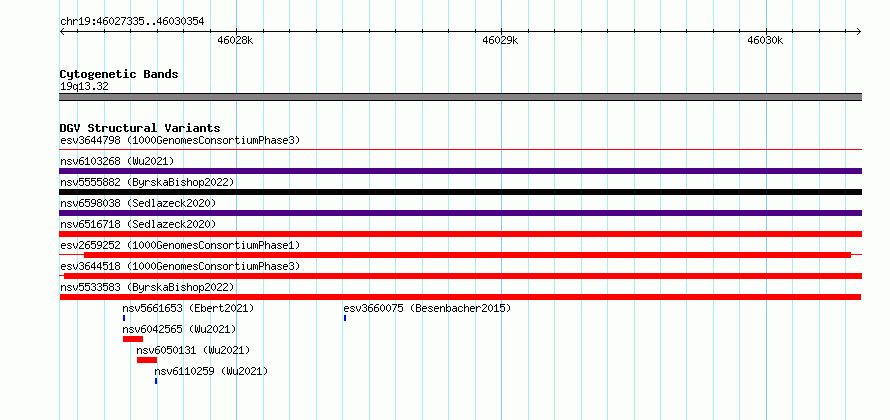Open esv3644518 (1000GenomesConsortiumPhase3) label

click(x=180, y=266)
